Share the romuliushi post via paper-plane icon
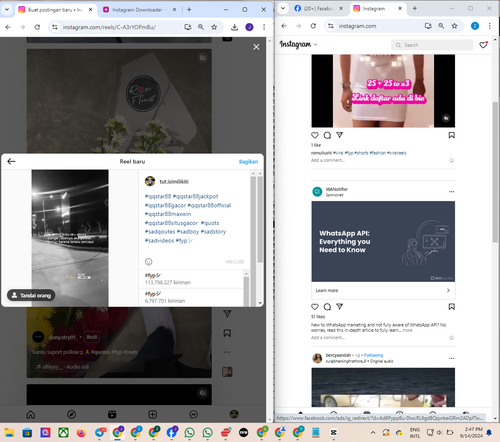Screen dimensions: 500x442 click(x=339, y=135)
